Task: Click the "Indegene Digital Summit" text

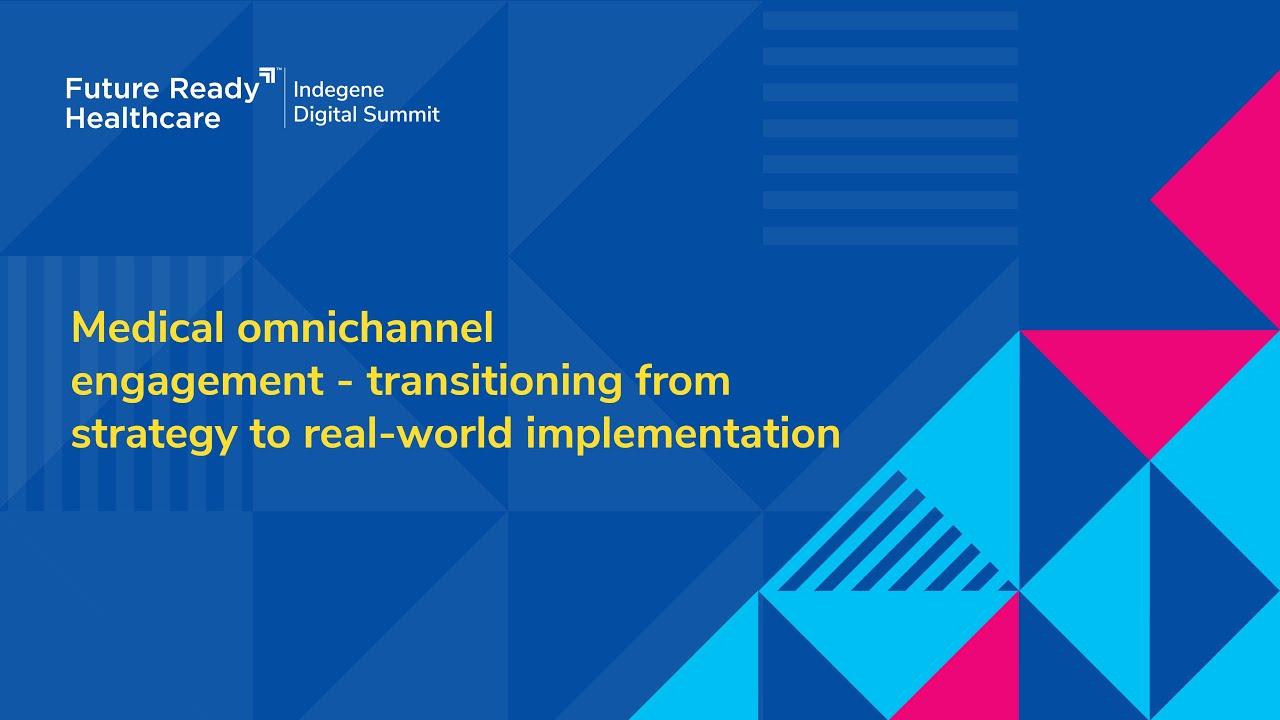Action: (366, 103)
